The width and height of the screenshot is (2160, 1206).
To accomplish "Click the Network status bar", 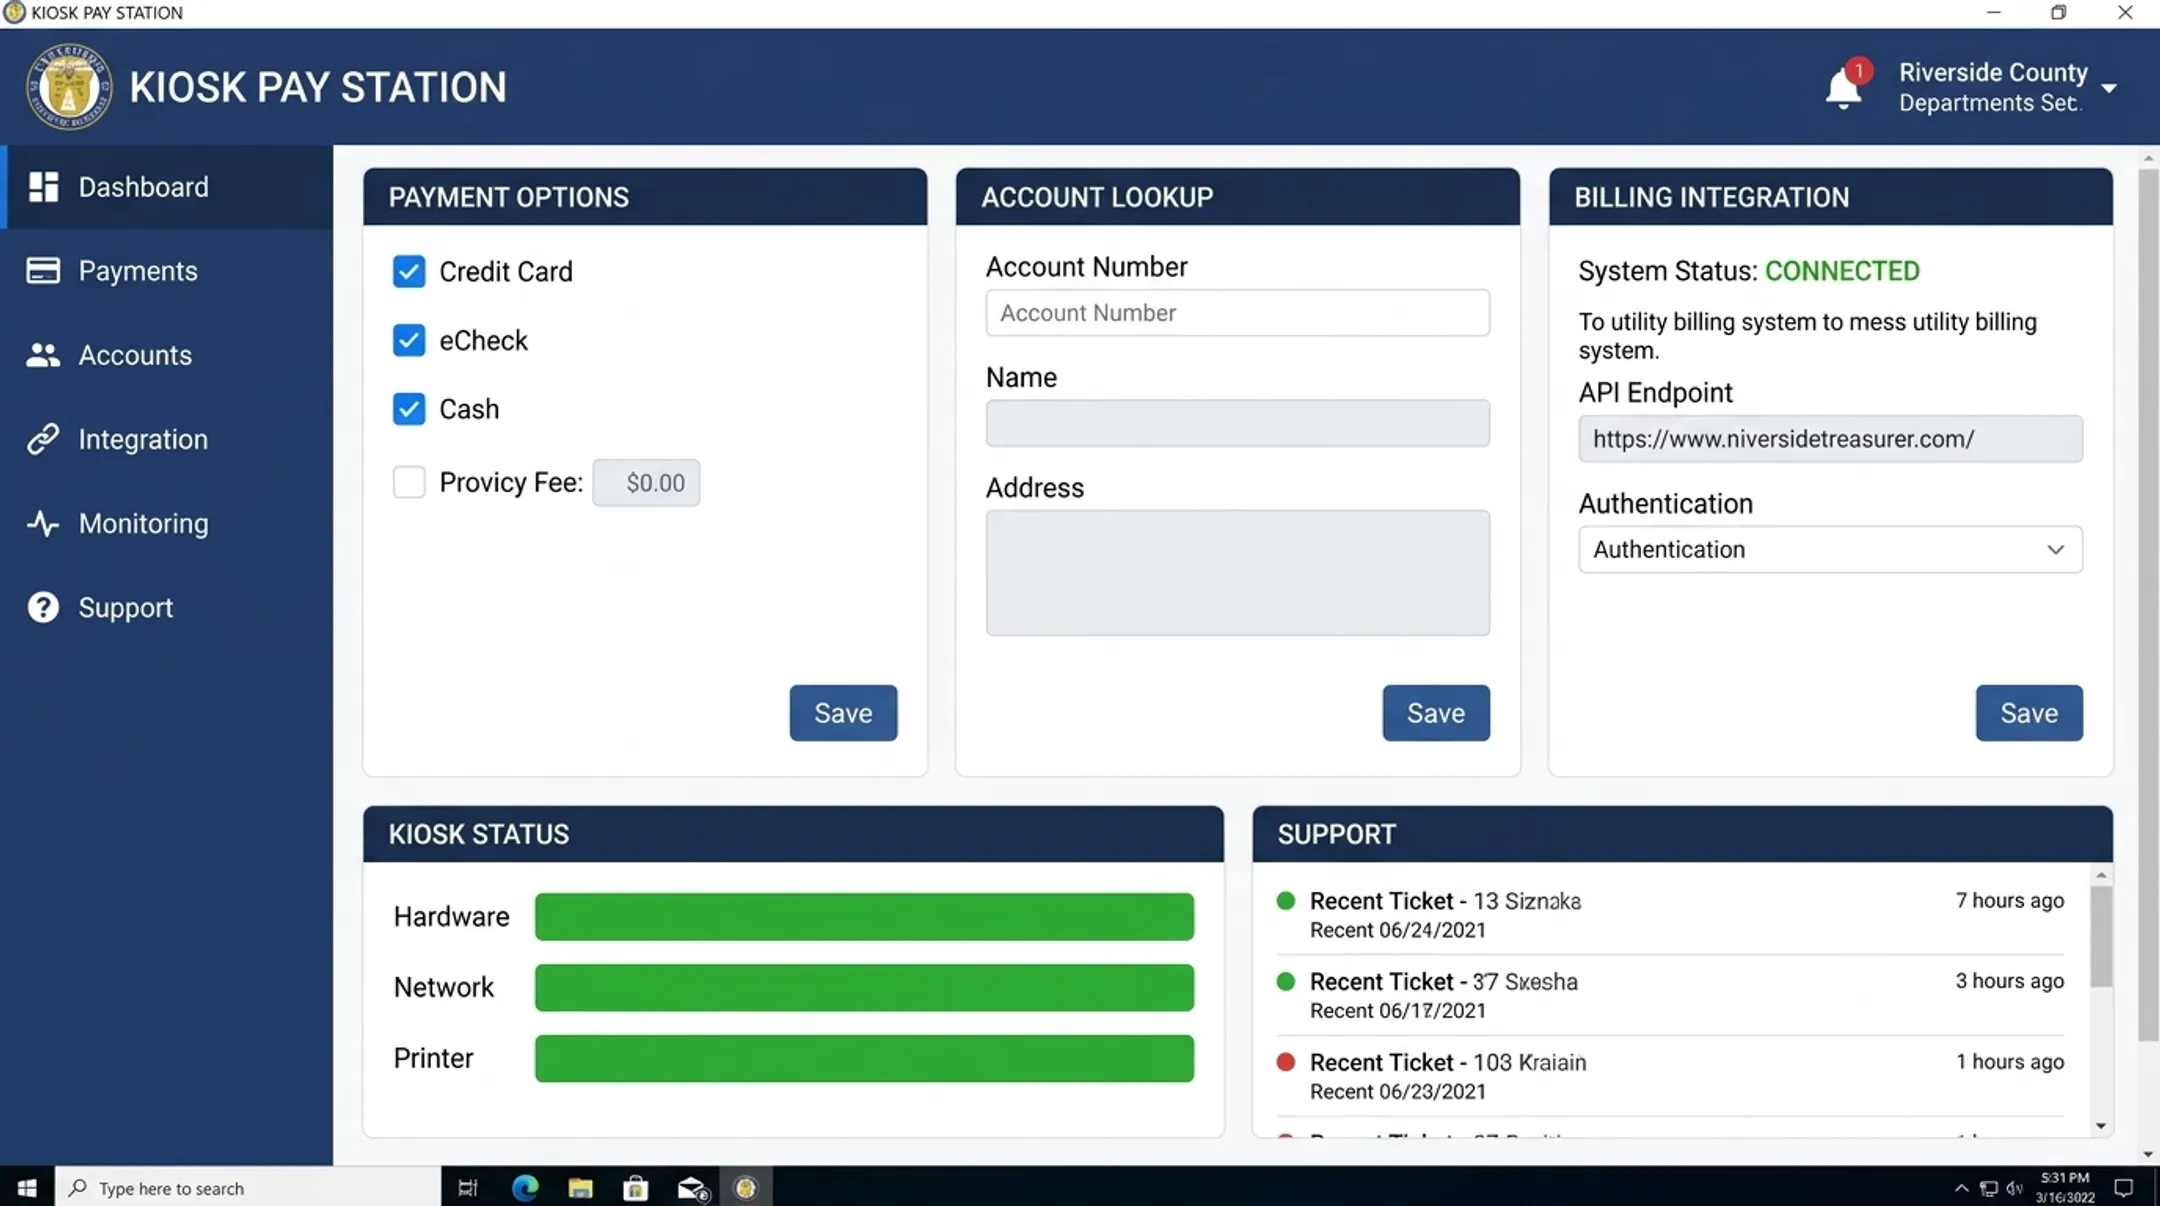I will [864, 988].
